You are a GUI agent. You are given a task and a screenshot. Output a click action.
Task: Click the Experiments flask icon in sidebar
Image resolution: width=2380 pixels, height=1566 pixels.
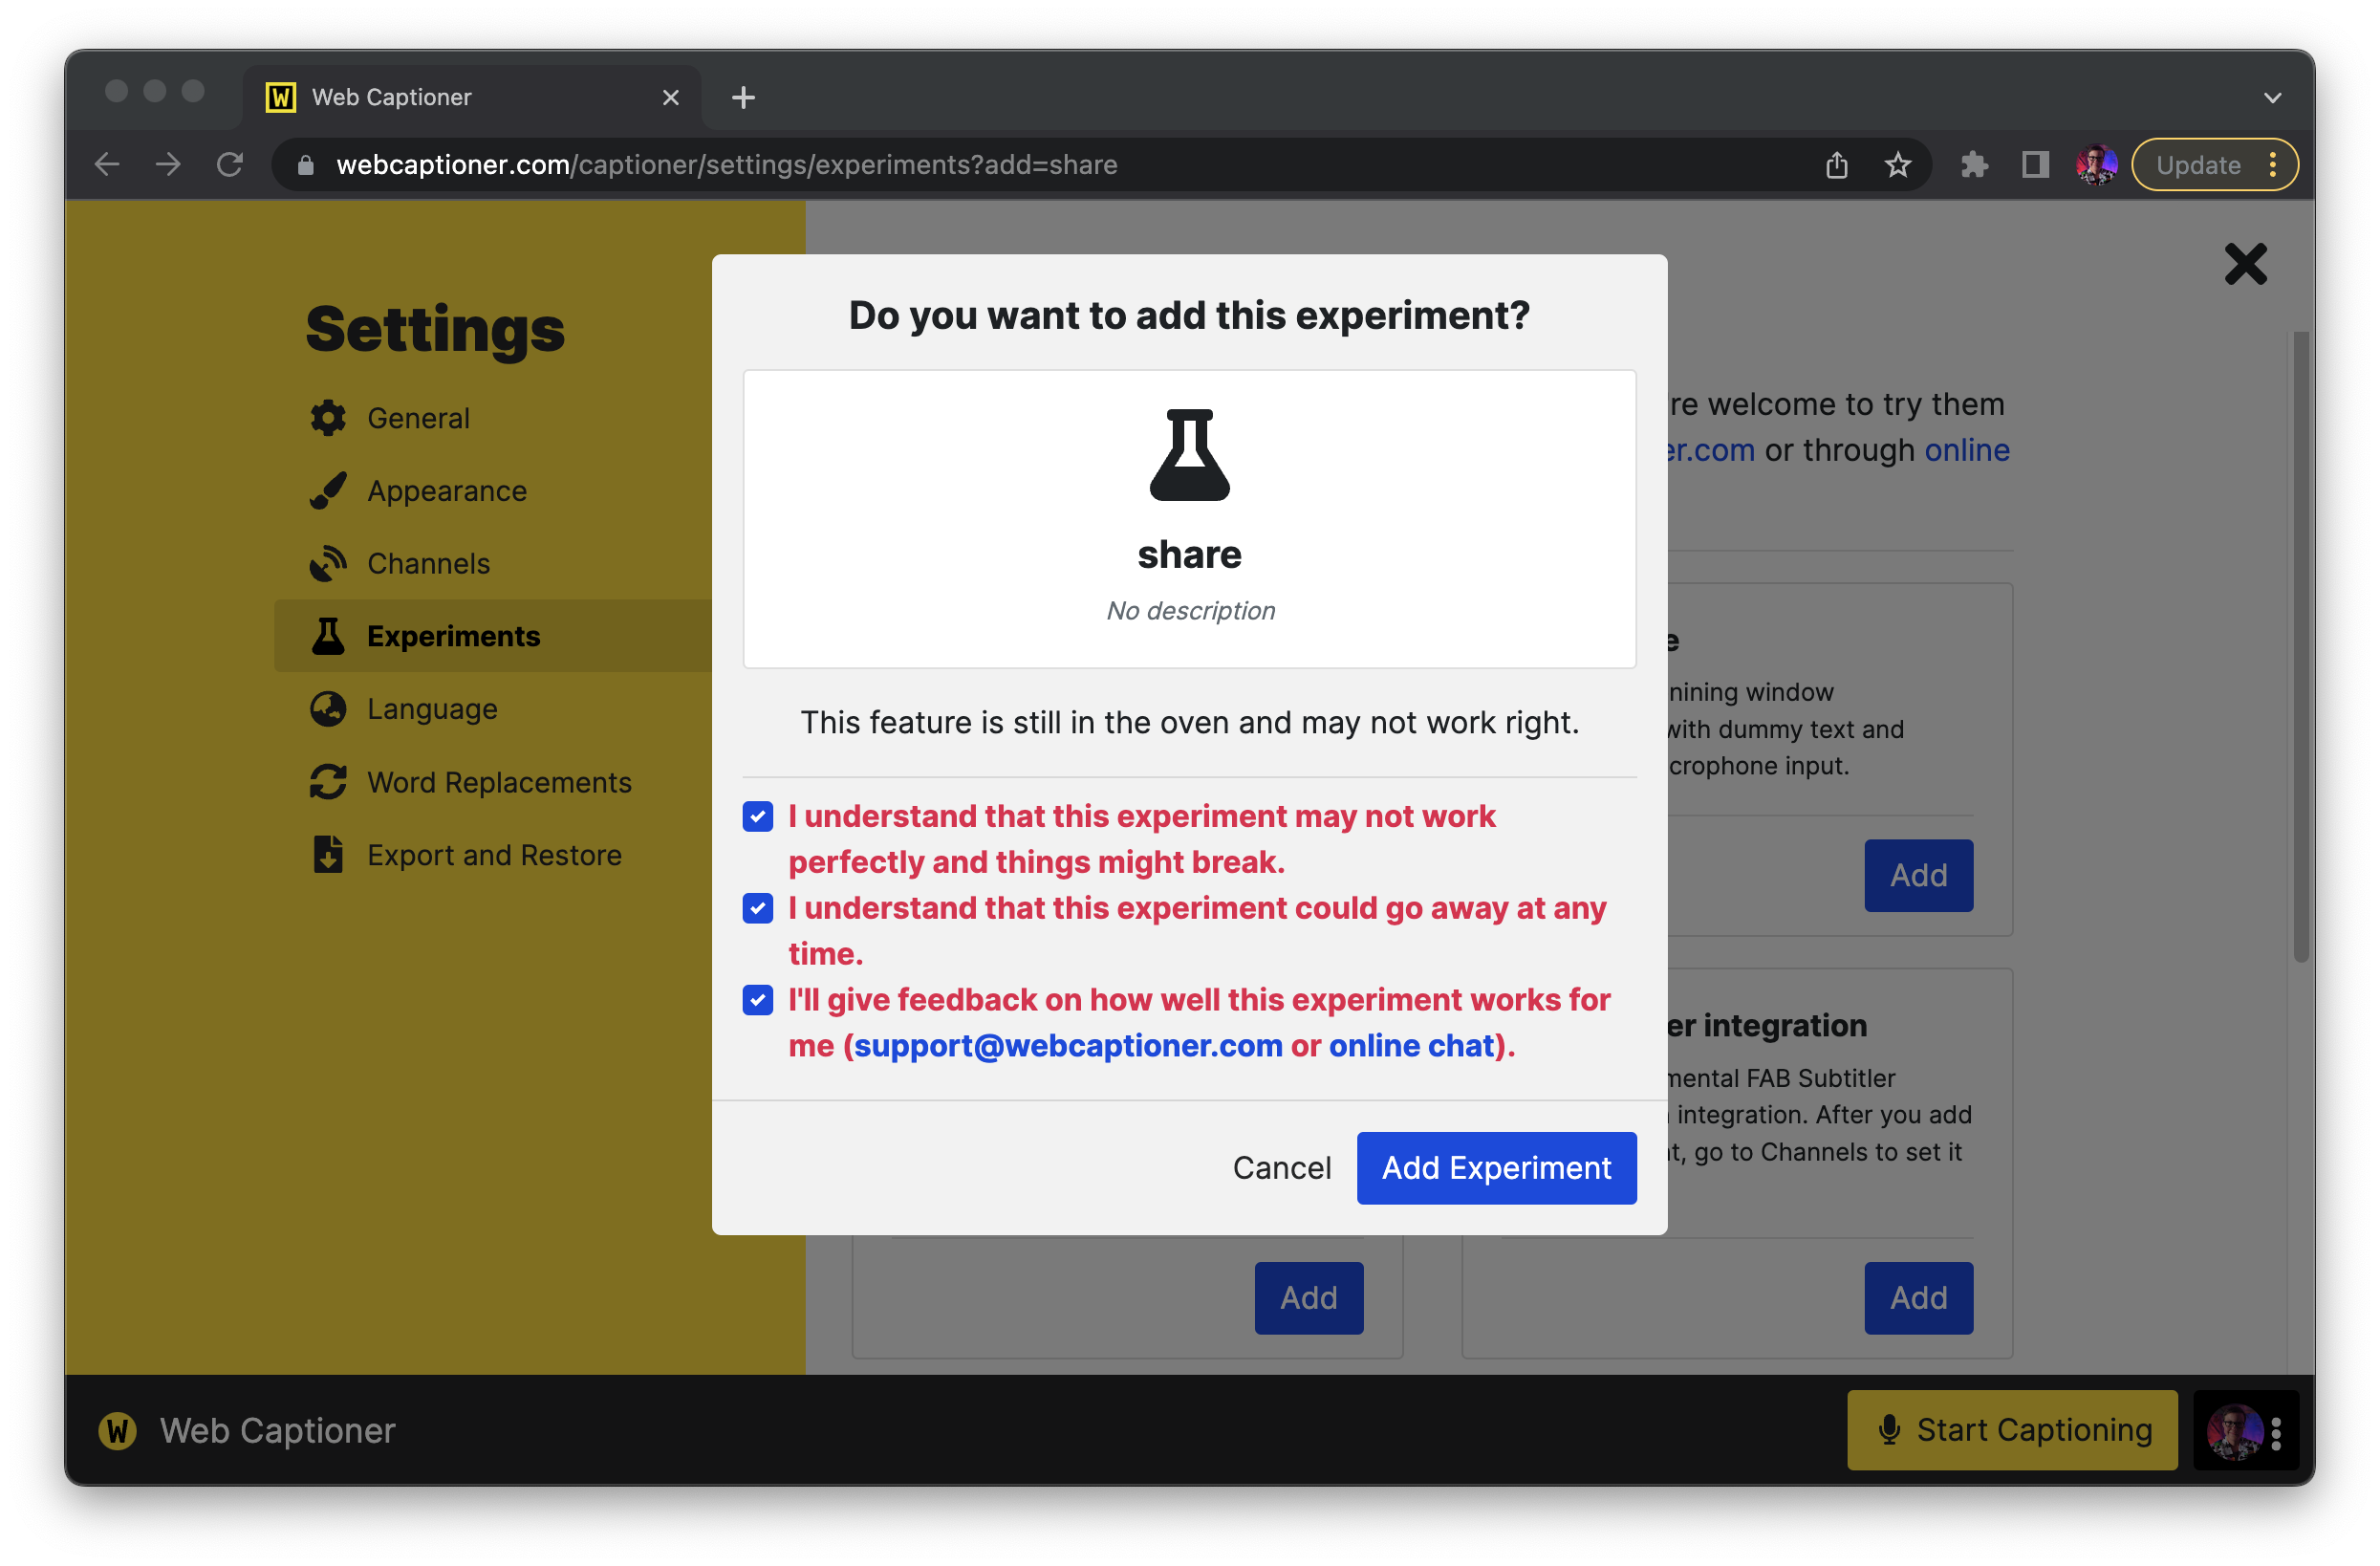click(x=328, y=636)
